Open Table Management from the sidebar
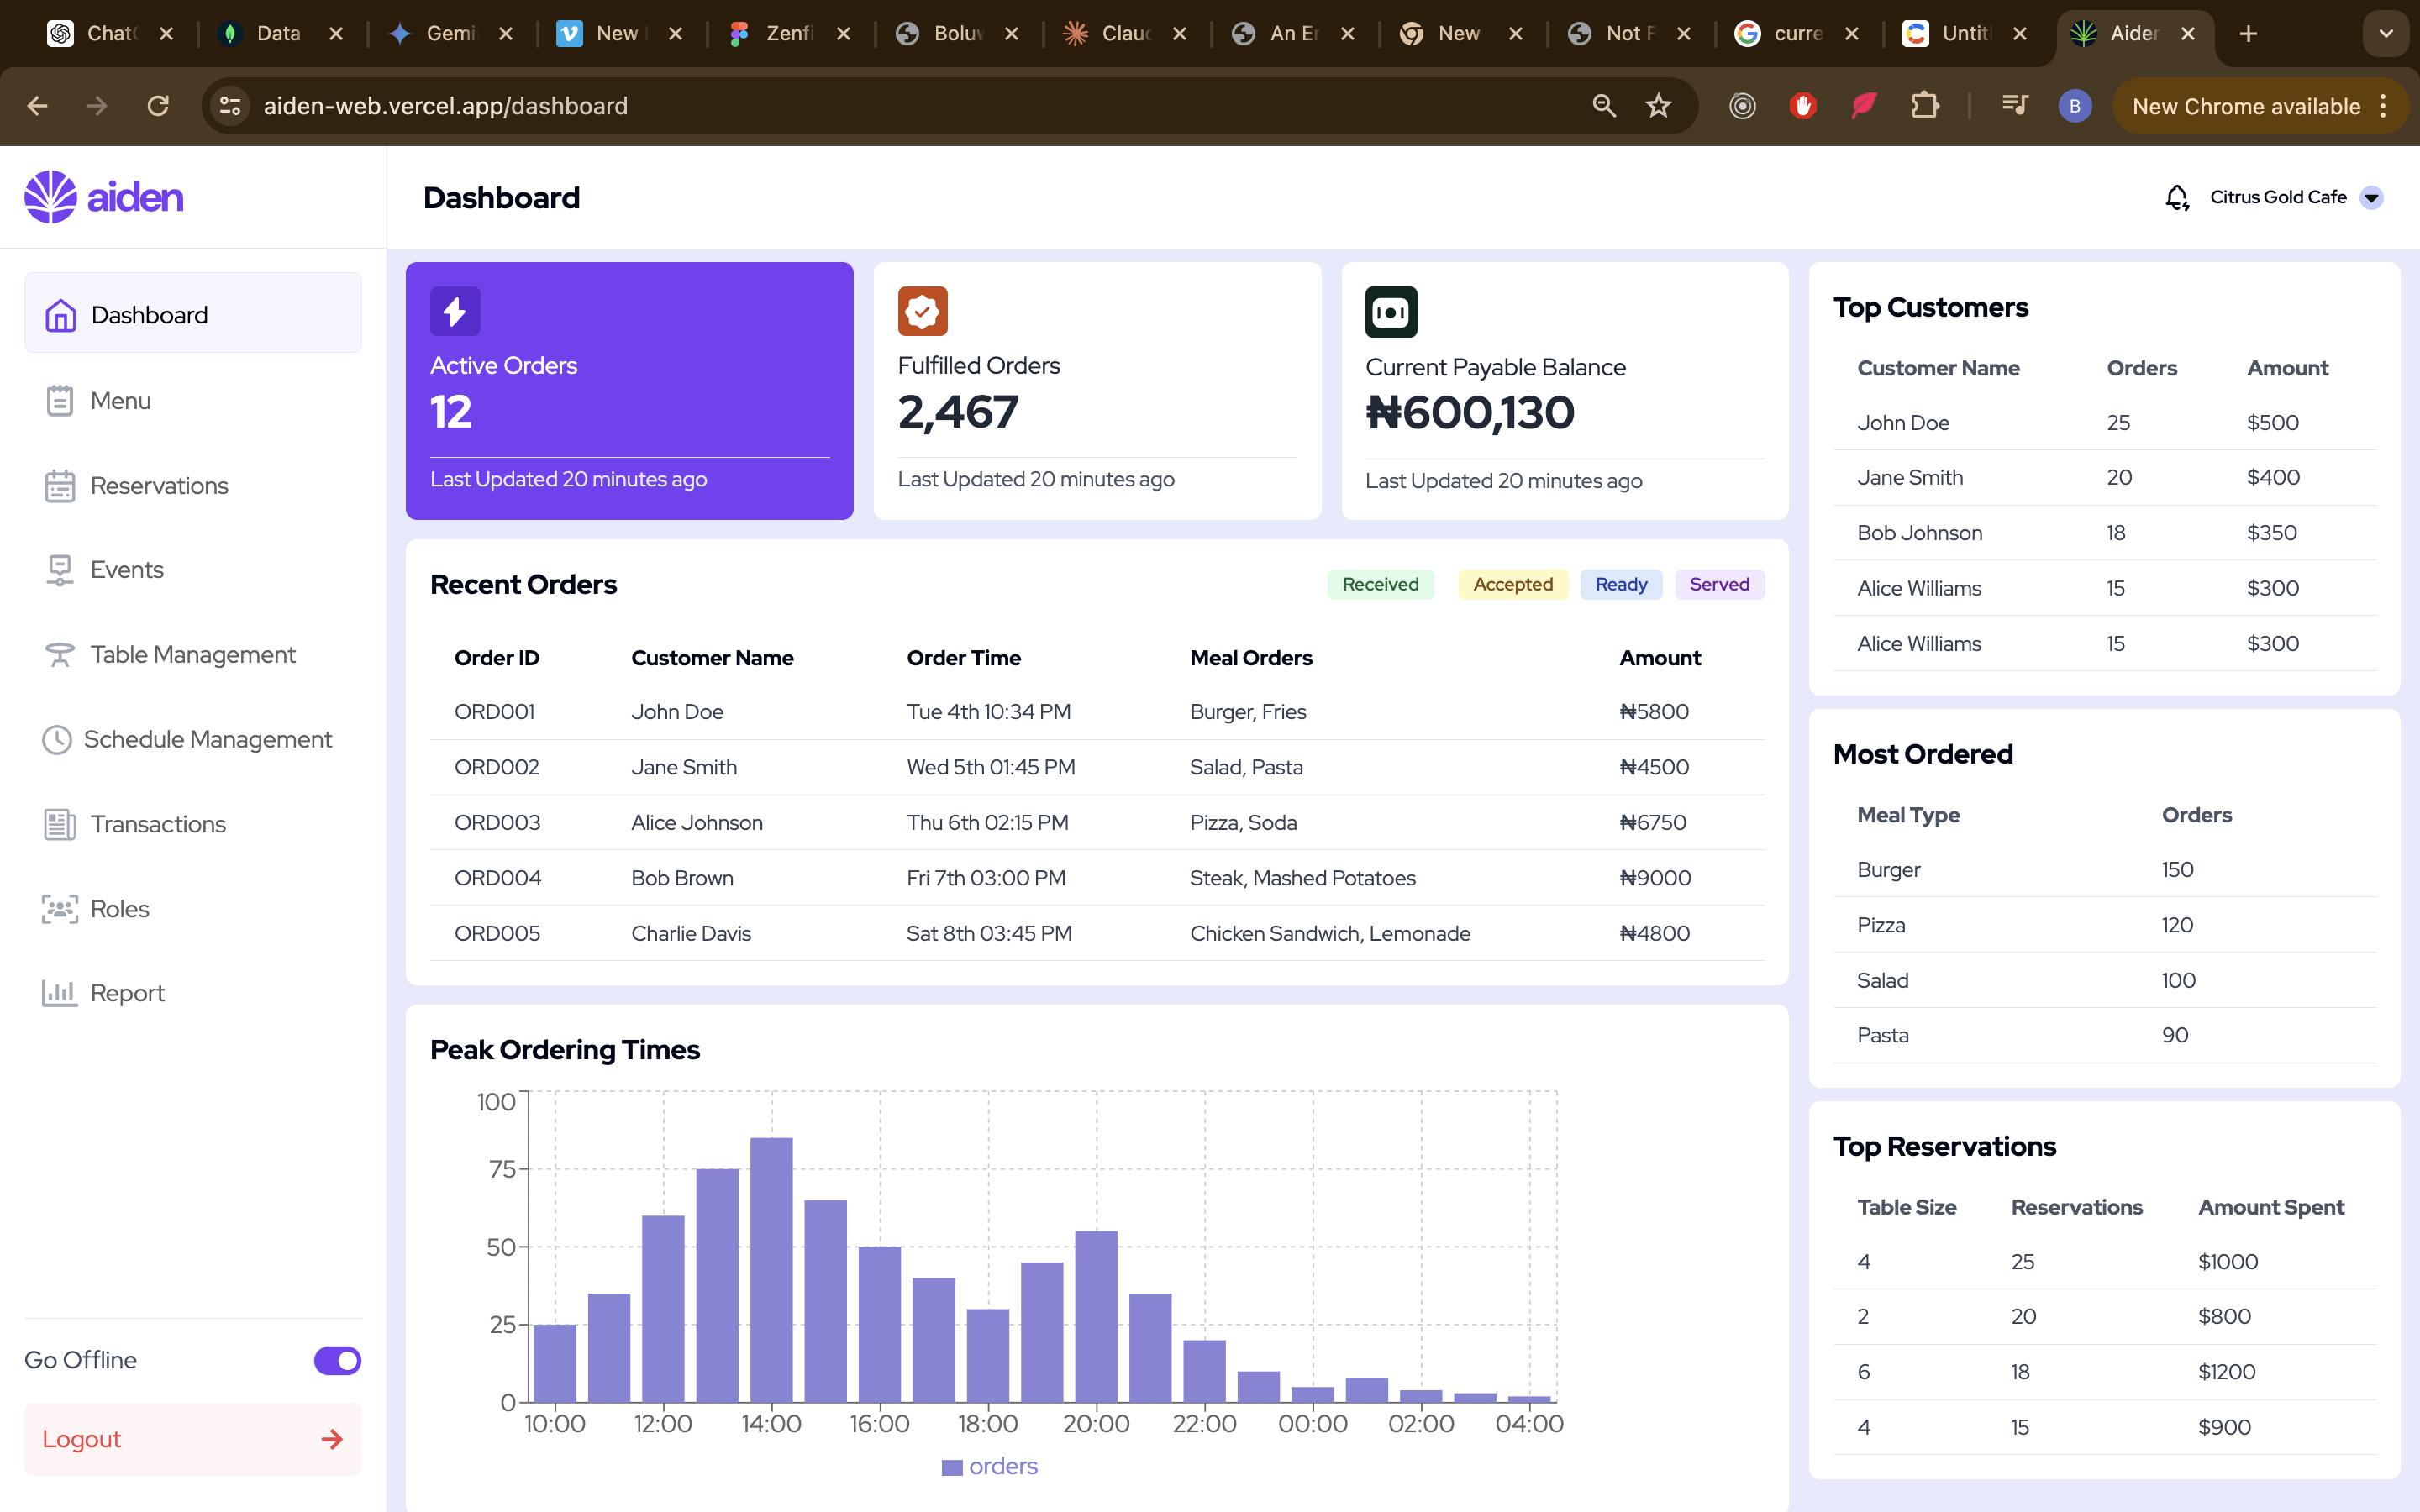The image size is (2420, 1512). 193,655
